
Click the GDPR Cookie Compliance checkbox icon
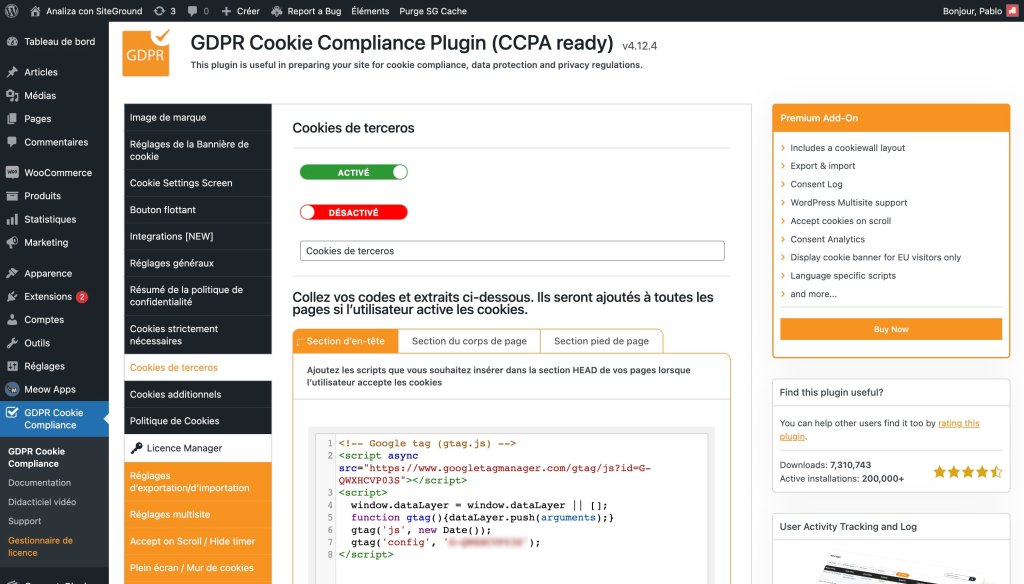(12, 413)
